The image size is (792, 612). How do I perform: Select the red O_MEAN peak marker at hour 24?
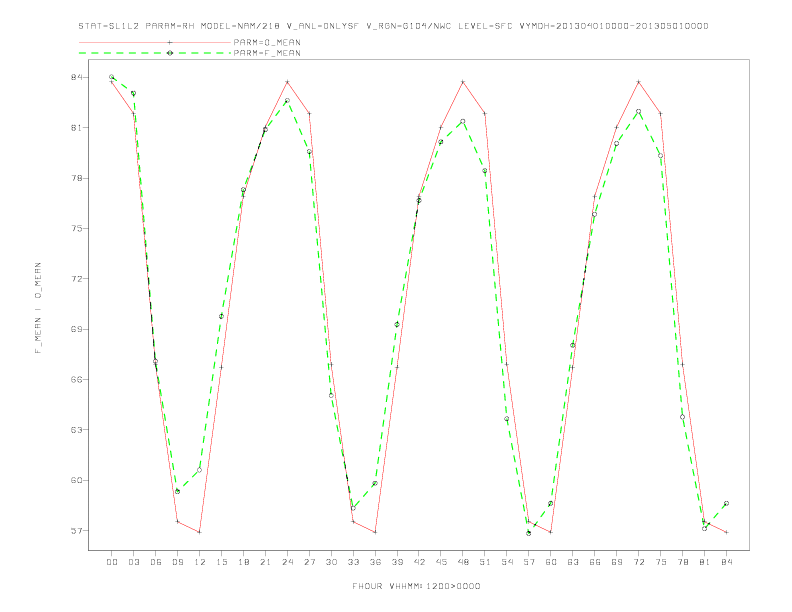click(x=287, y=82)
